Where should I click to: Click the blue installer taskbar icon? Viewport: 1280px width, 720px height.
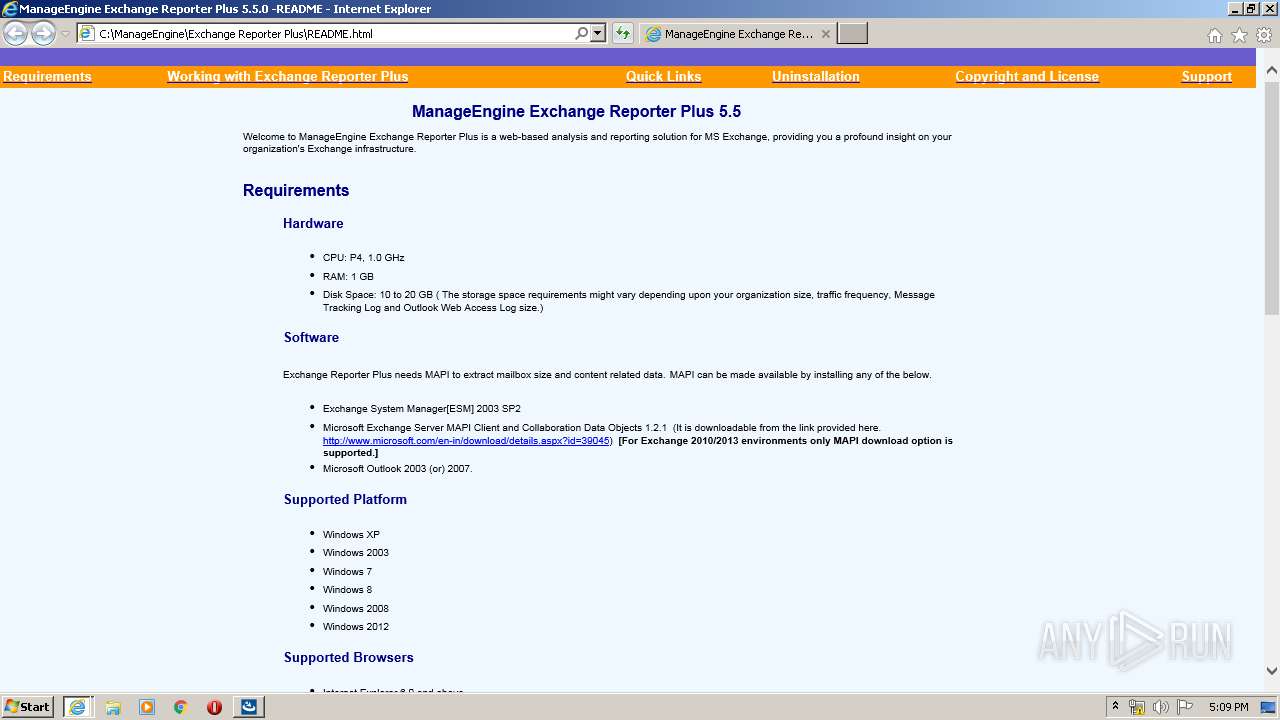coord(249,707)
